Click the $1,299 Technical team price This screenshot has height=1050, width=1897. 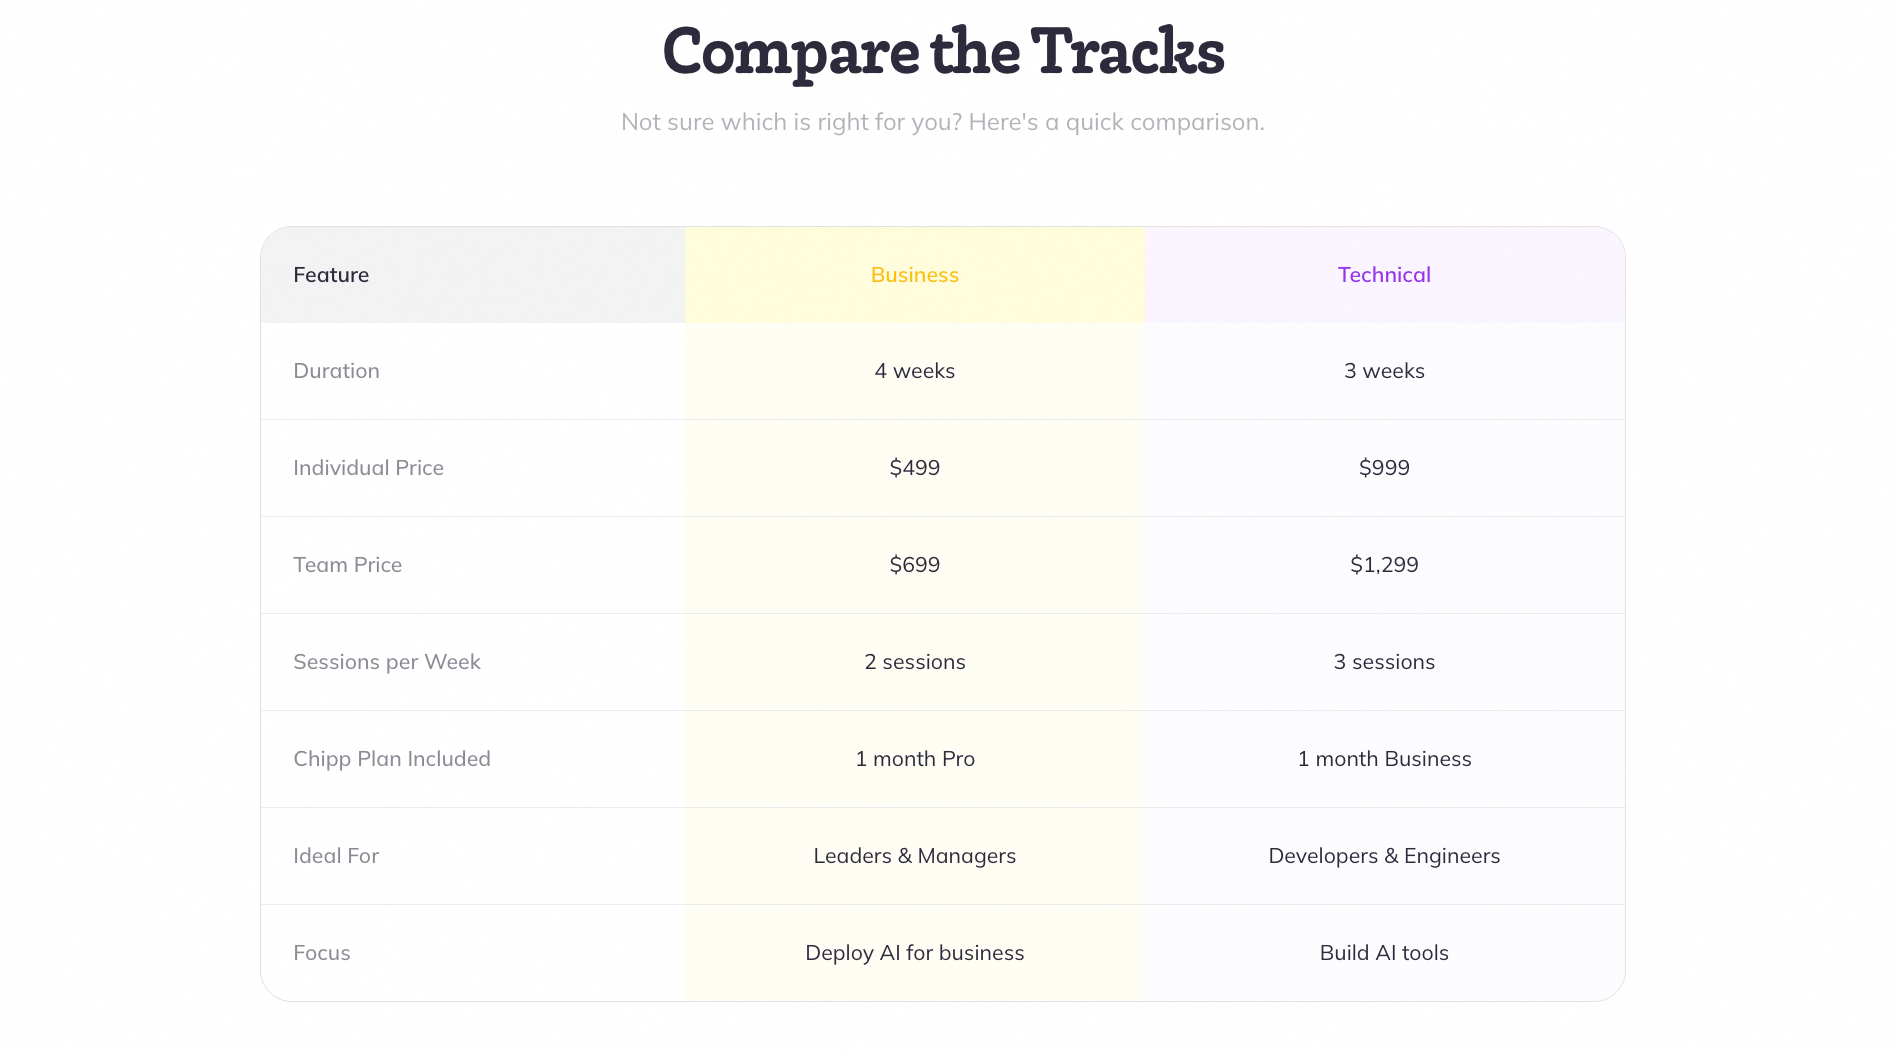pyautogui.click(x=1384, y=565)
